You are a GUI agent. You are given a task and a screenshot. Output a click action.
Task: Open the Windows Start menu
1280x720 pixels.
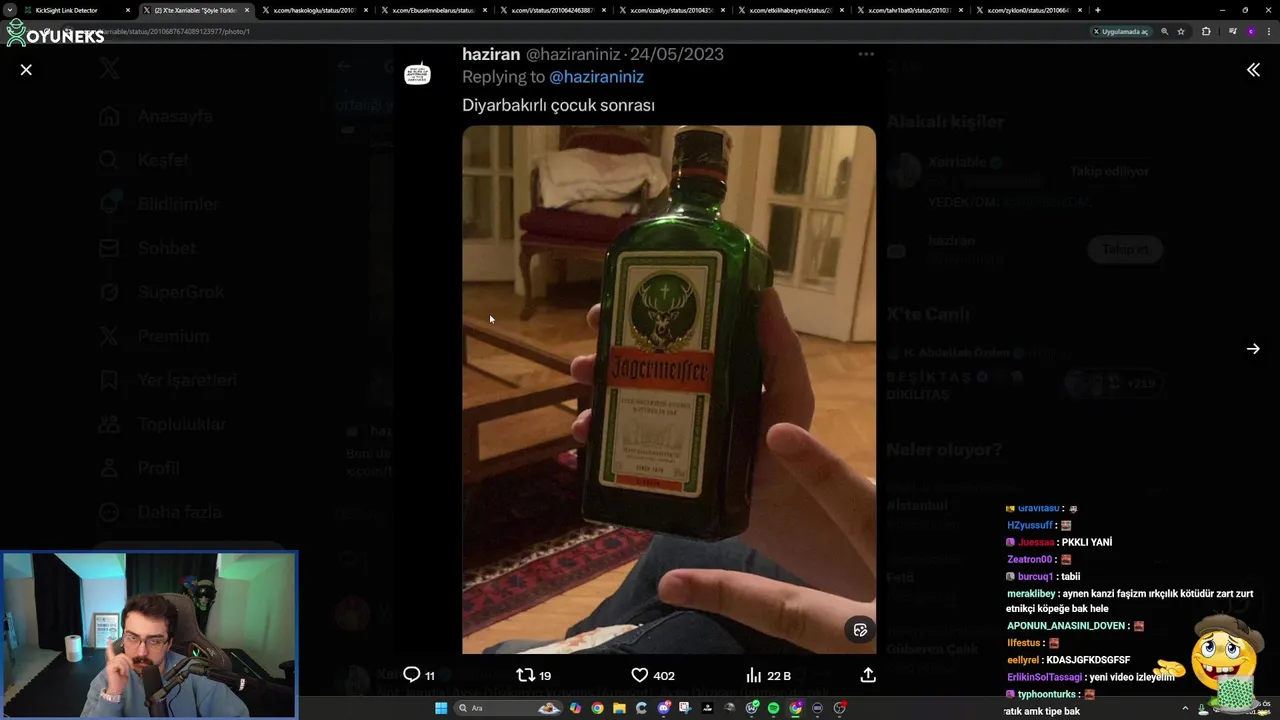pos(441,708)
